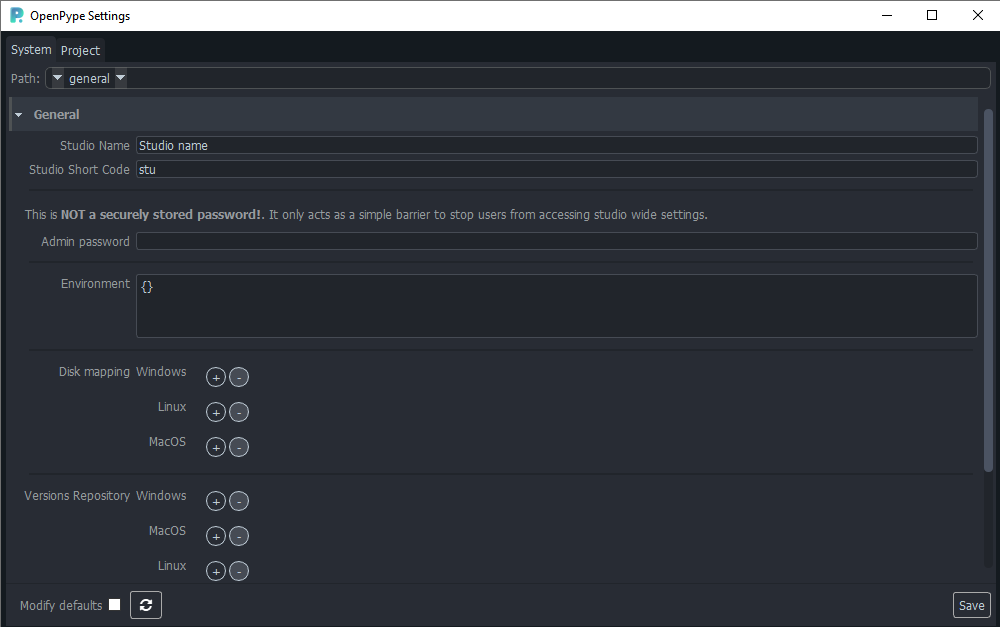Screen dimensions: 1000x627
Task: Switch to the Project tab
Action: [x=79, y=50]
